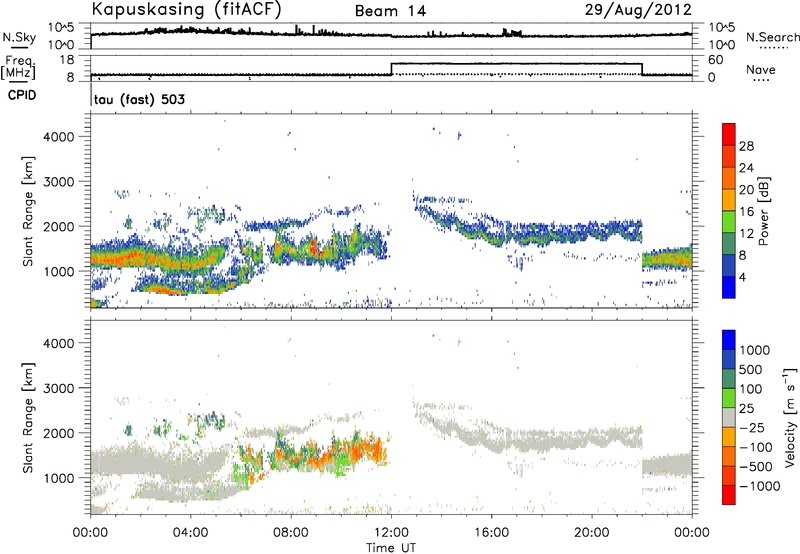Select the "Beam 14" label
Image resolution: width=800 pixels, height=554 pixels.
pyautogui.click(x=390, y=11)
